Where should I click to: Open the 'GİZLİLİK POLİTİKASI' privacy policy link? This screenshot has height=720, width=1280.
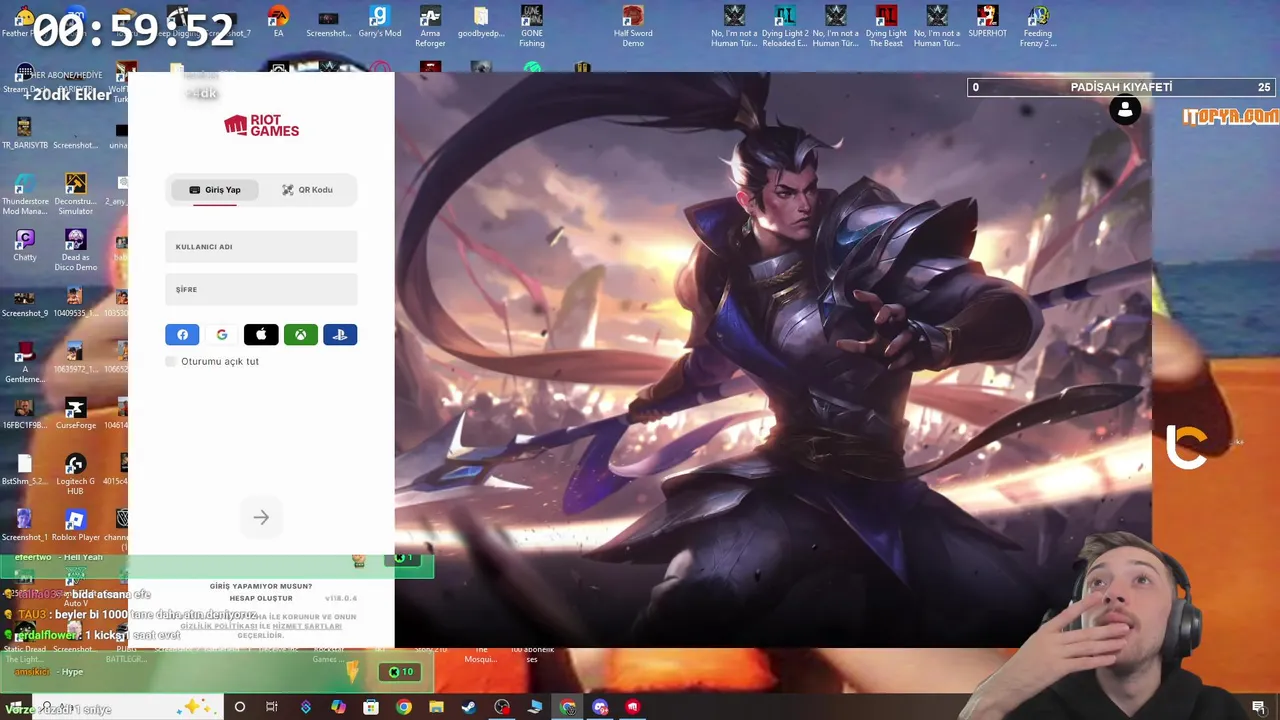219,626
